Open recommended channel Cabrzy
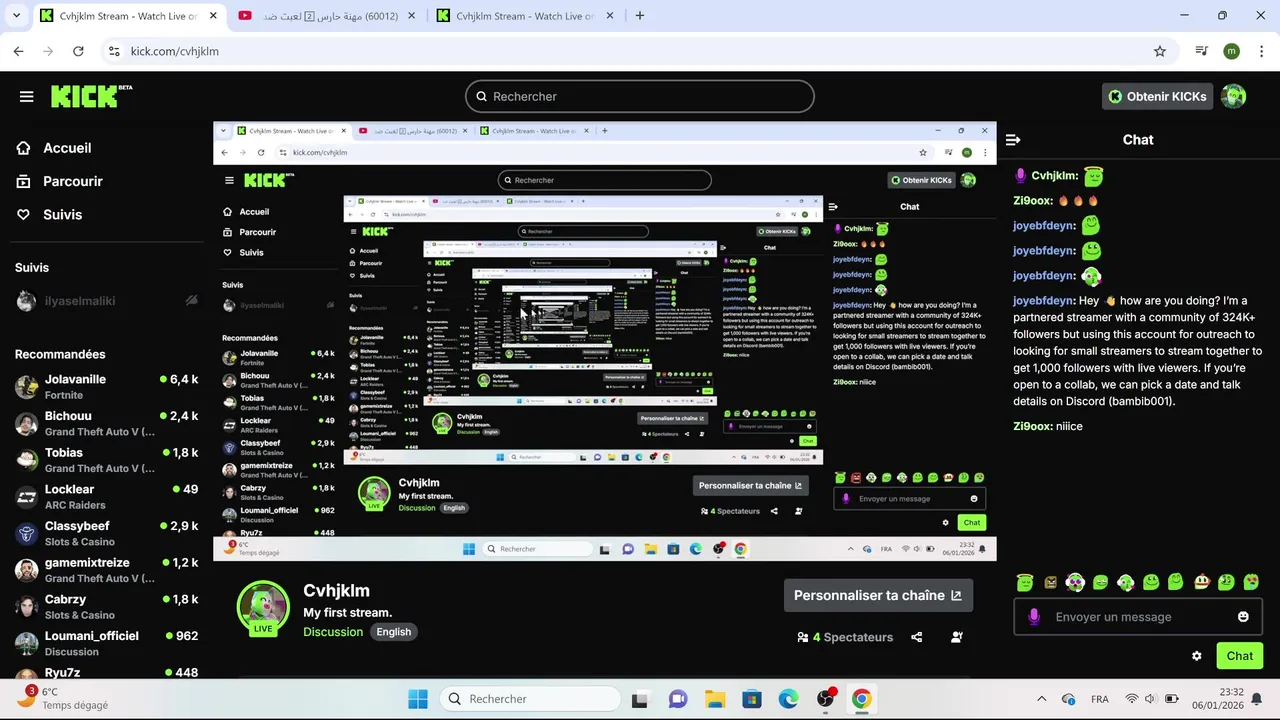The image size is (1280, 720). (x=106, y=607)
